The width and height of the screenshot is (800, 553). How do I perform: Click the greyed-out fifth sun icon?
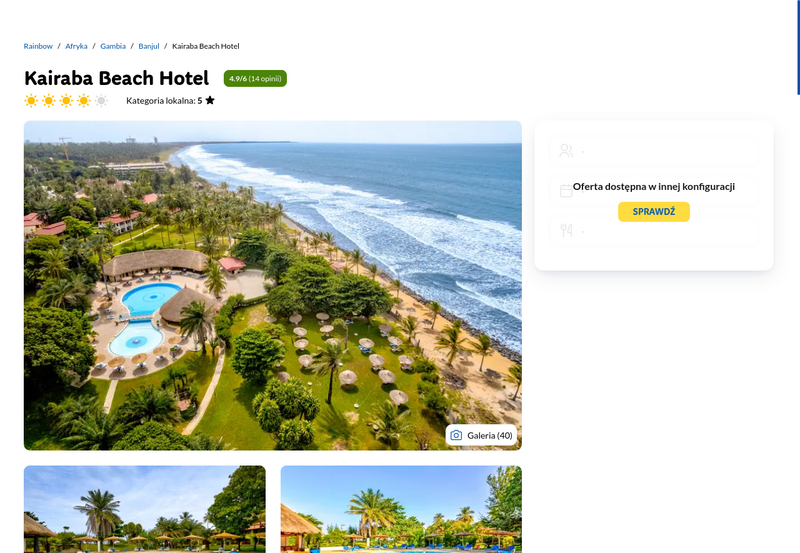point(101,100)
